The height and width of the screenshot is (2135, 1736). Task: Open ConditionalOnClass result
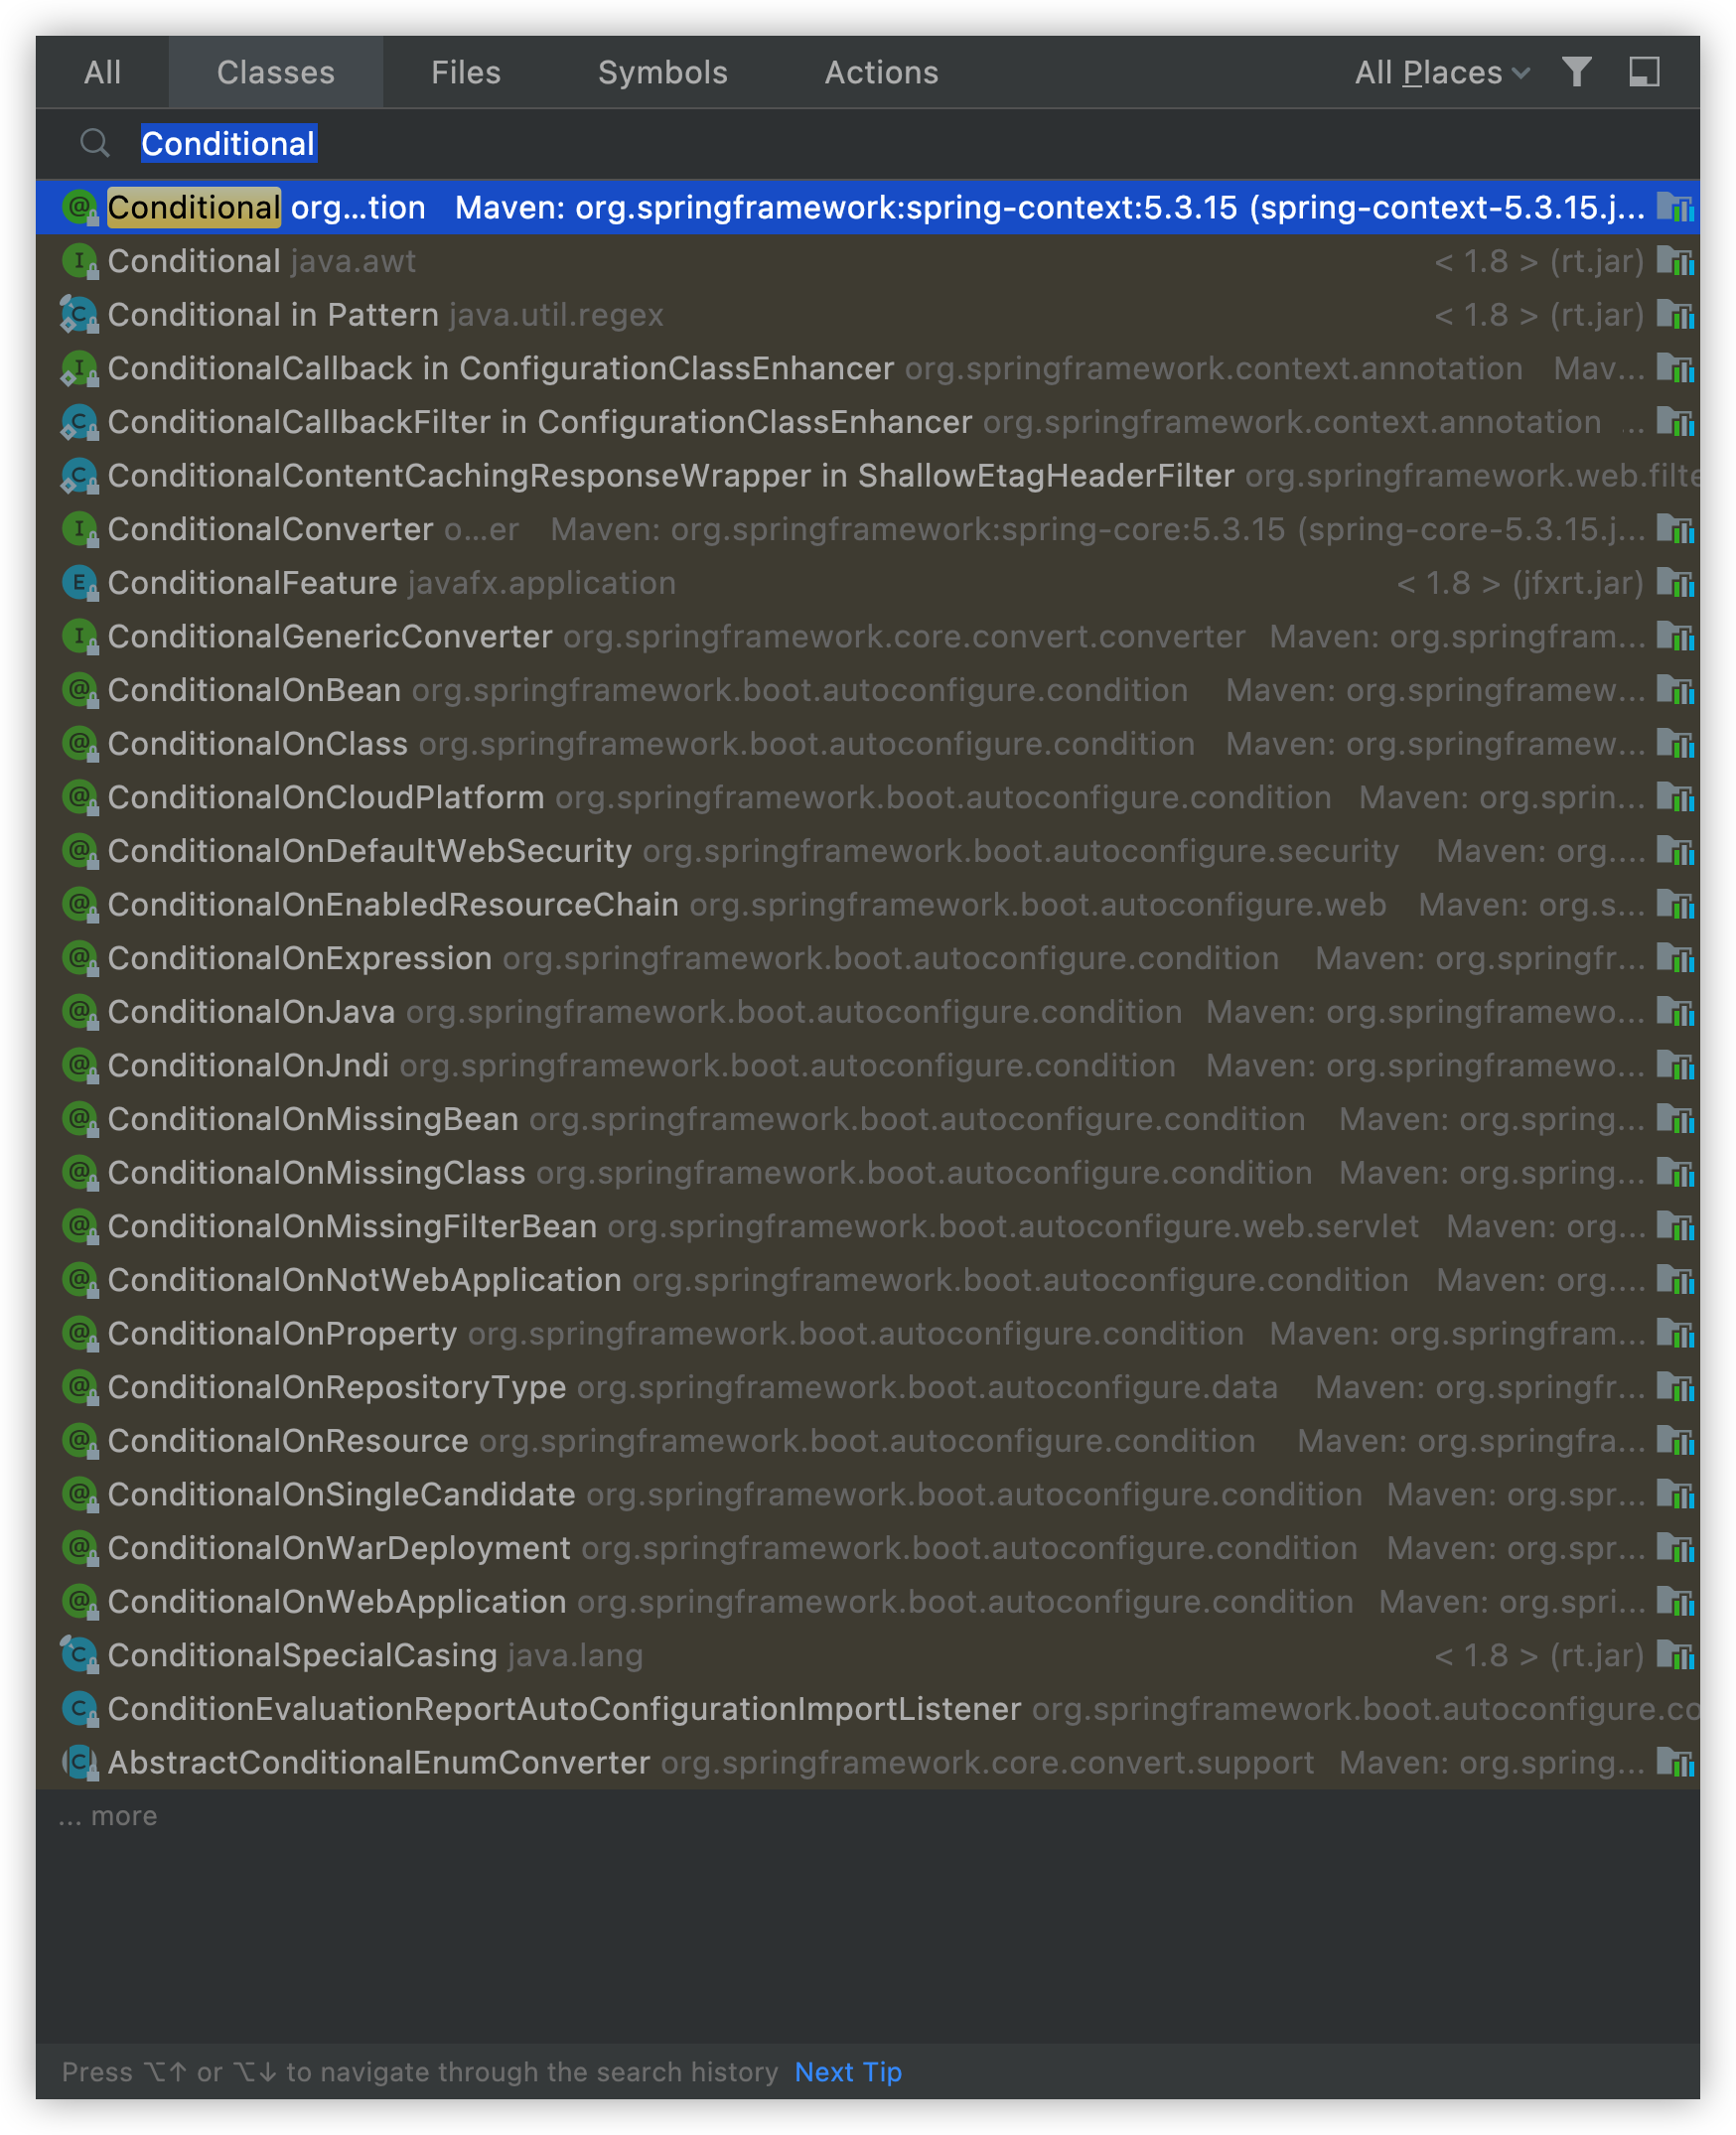pos(868,743)
